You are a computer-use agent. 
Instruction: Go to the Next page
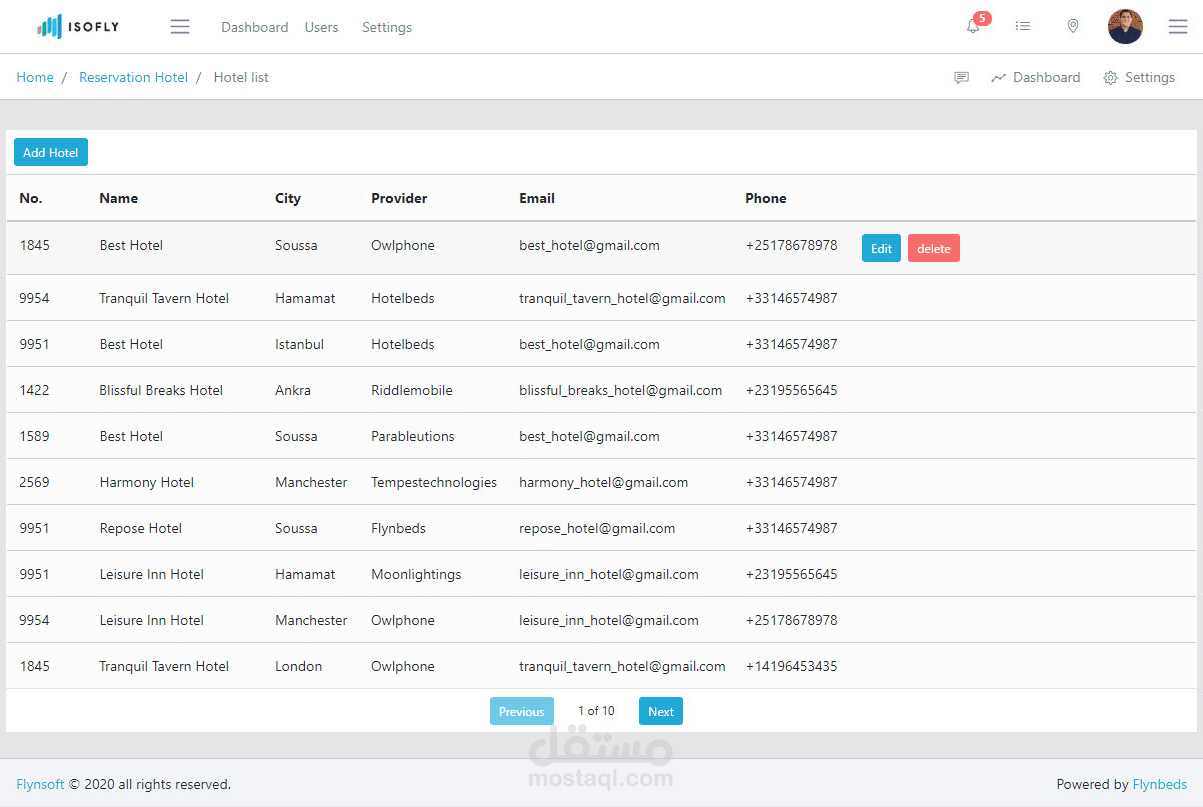(661, 711)
